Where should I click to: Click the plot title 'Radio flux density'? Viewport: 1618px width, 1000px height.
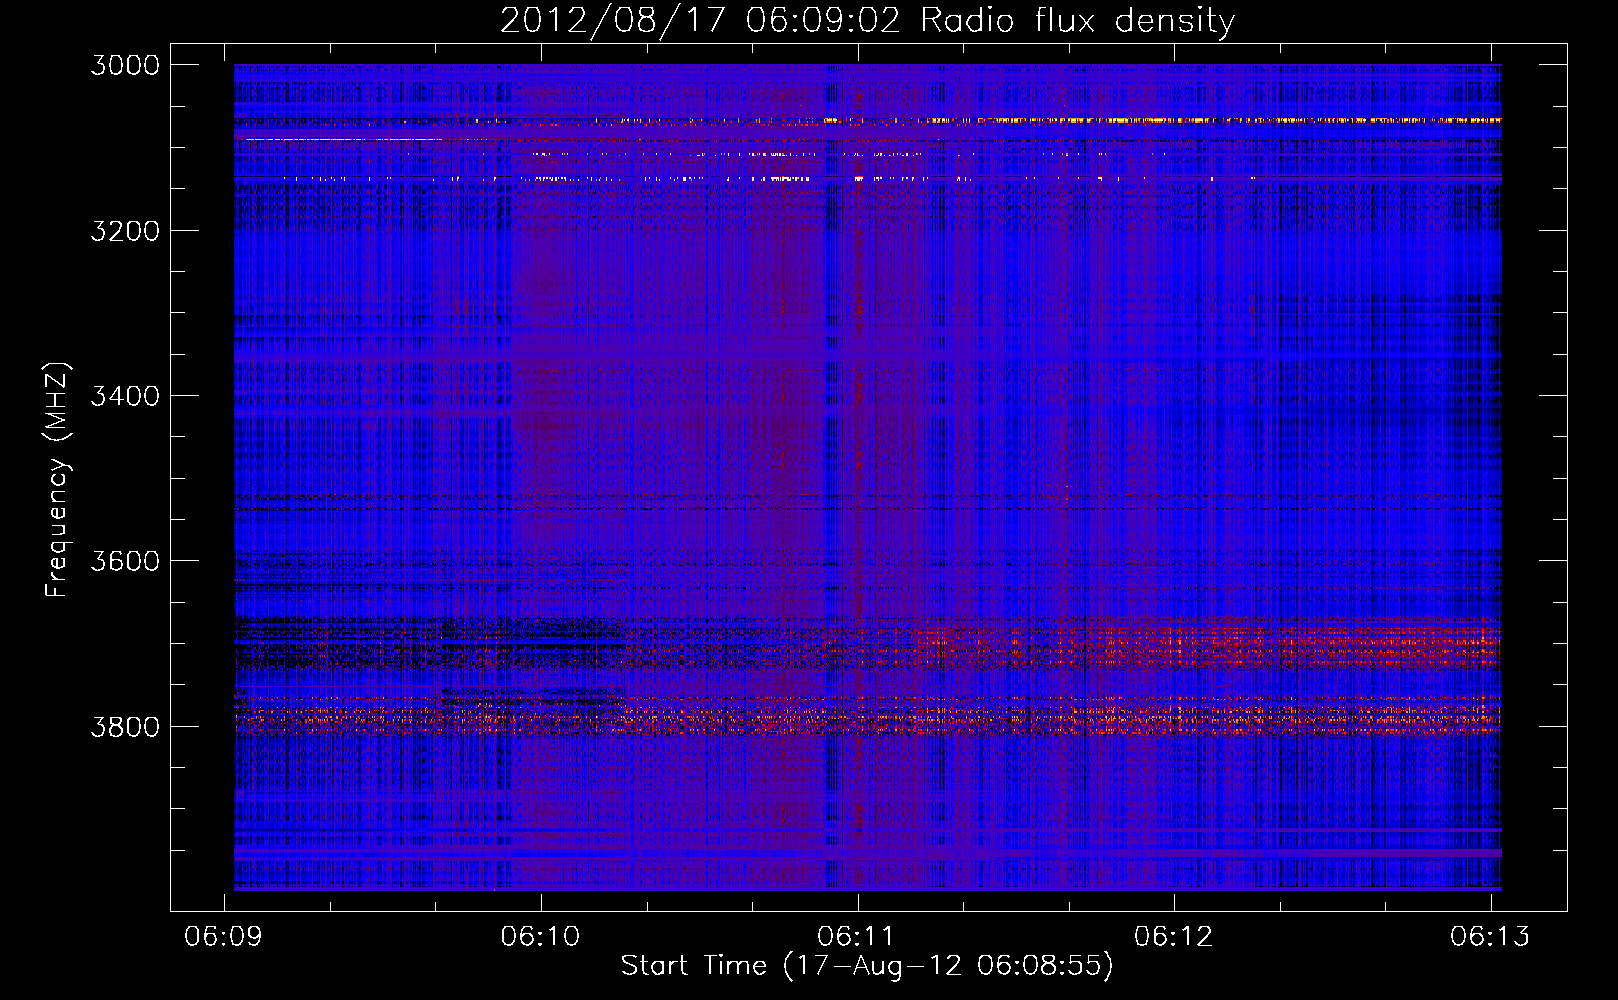[x=1077, y=21]
